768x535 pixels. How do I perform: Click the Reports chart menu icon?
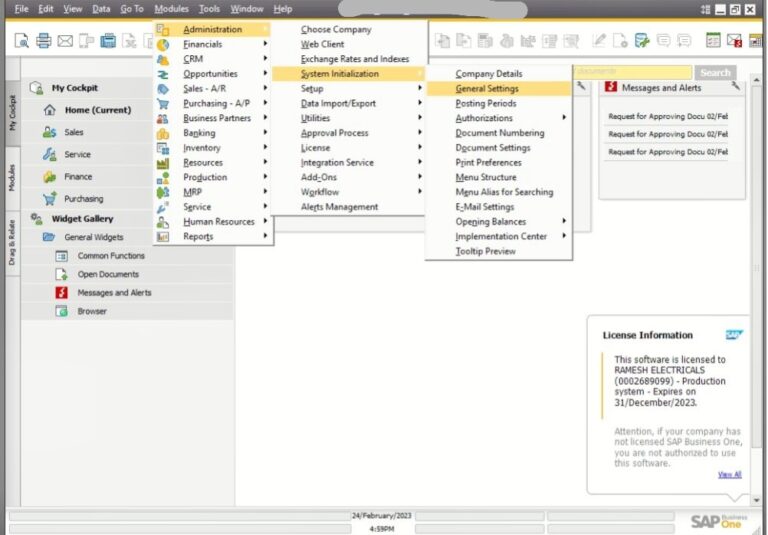pos(163,237)
